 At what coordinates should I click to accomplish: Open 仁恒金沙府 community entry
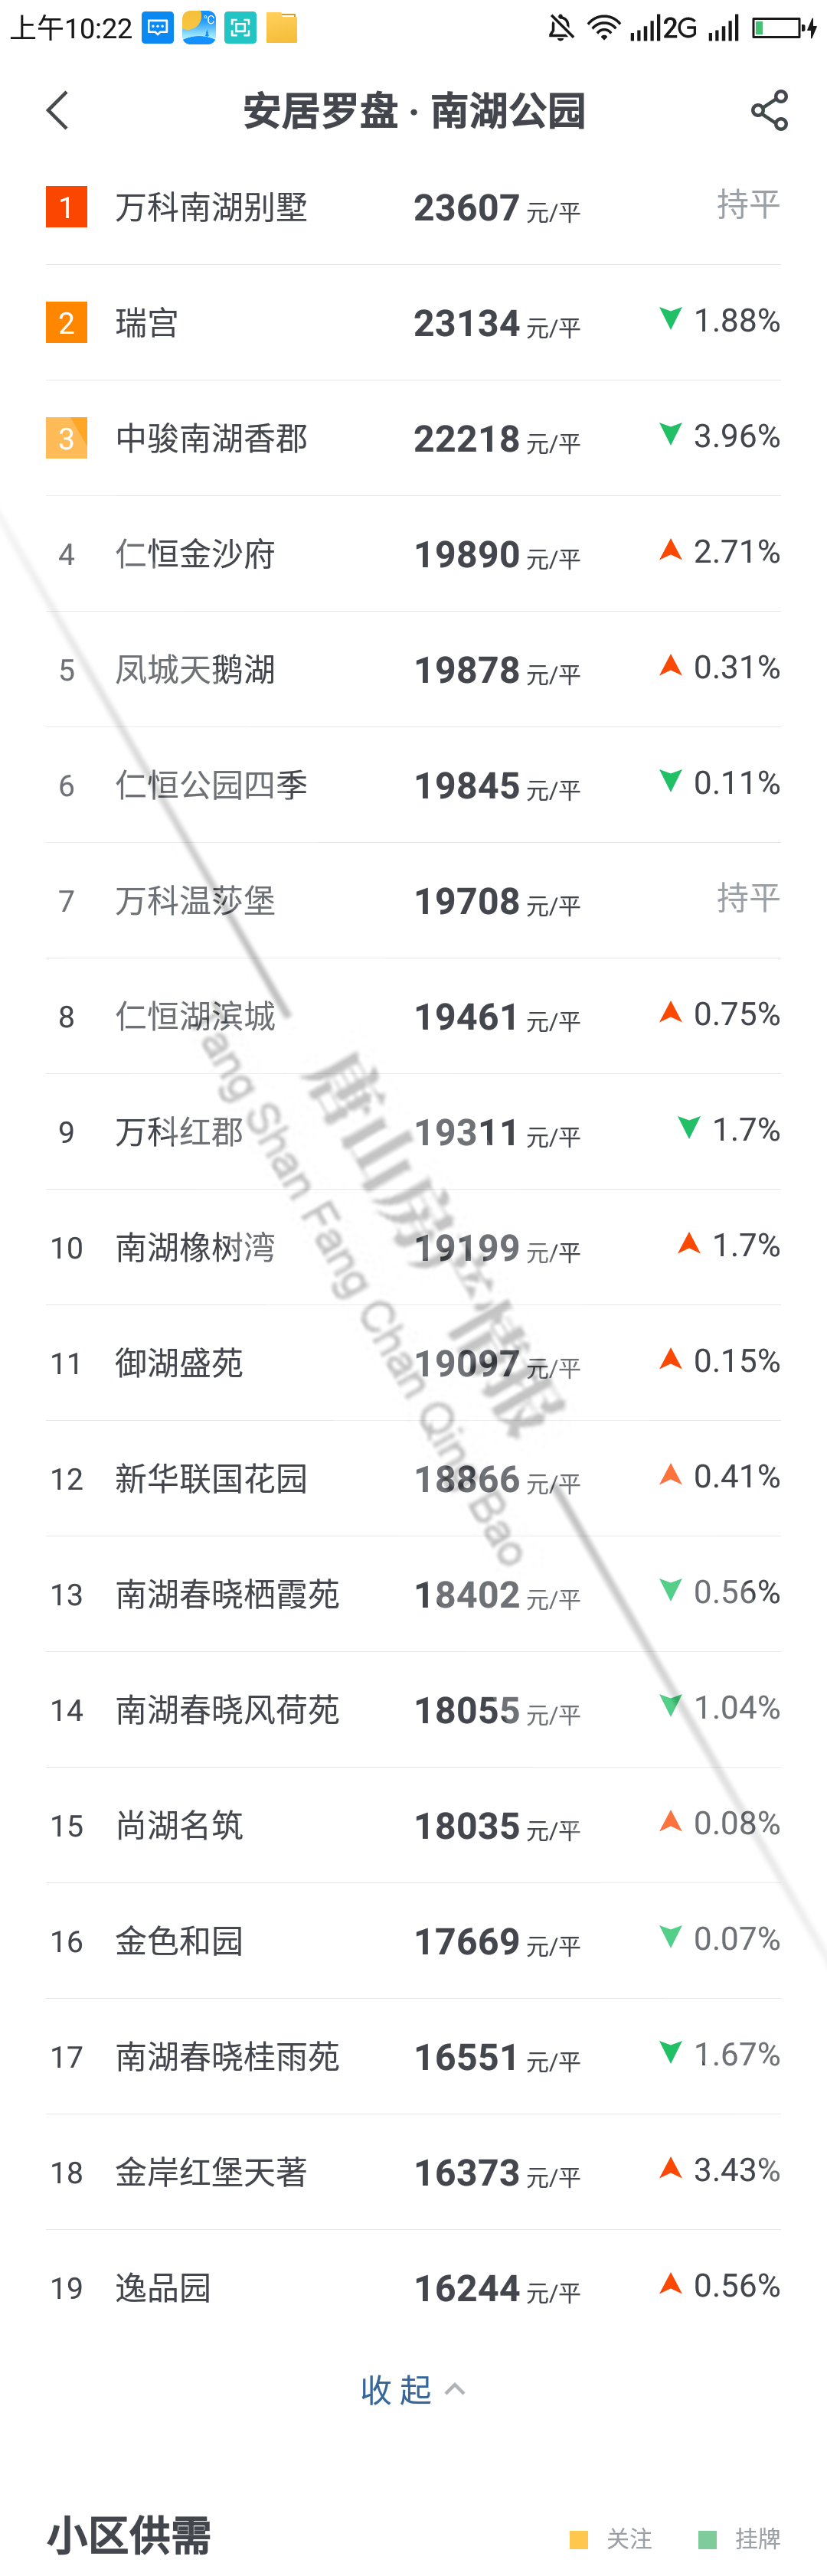pyautogui.click(x=195, y=554)
